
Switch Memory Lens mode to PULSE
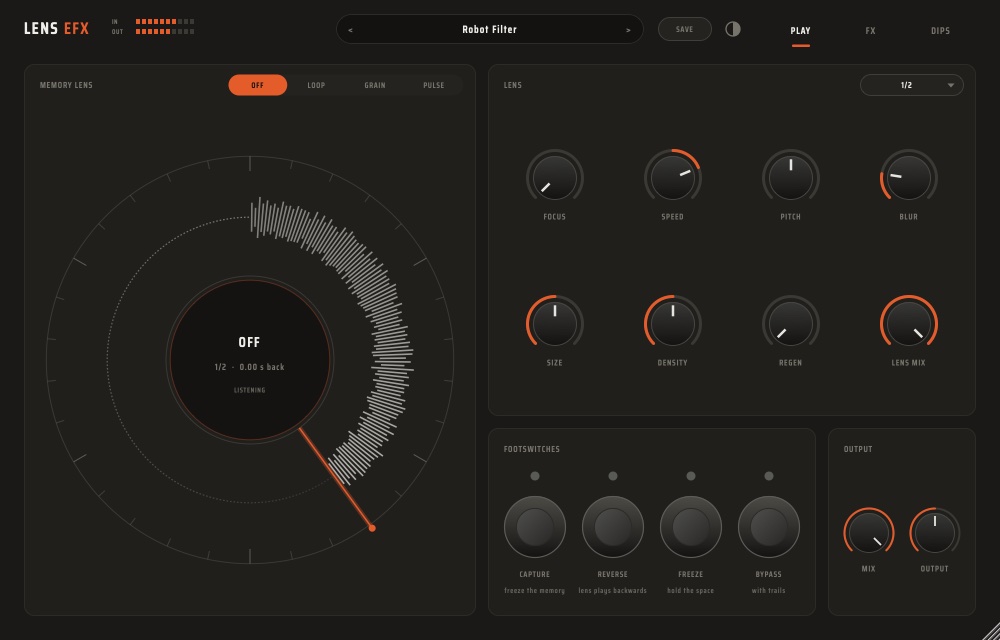pos(434,85)
